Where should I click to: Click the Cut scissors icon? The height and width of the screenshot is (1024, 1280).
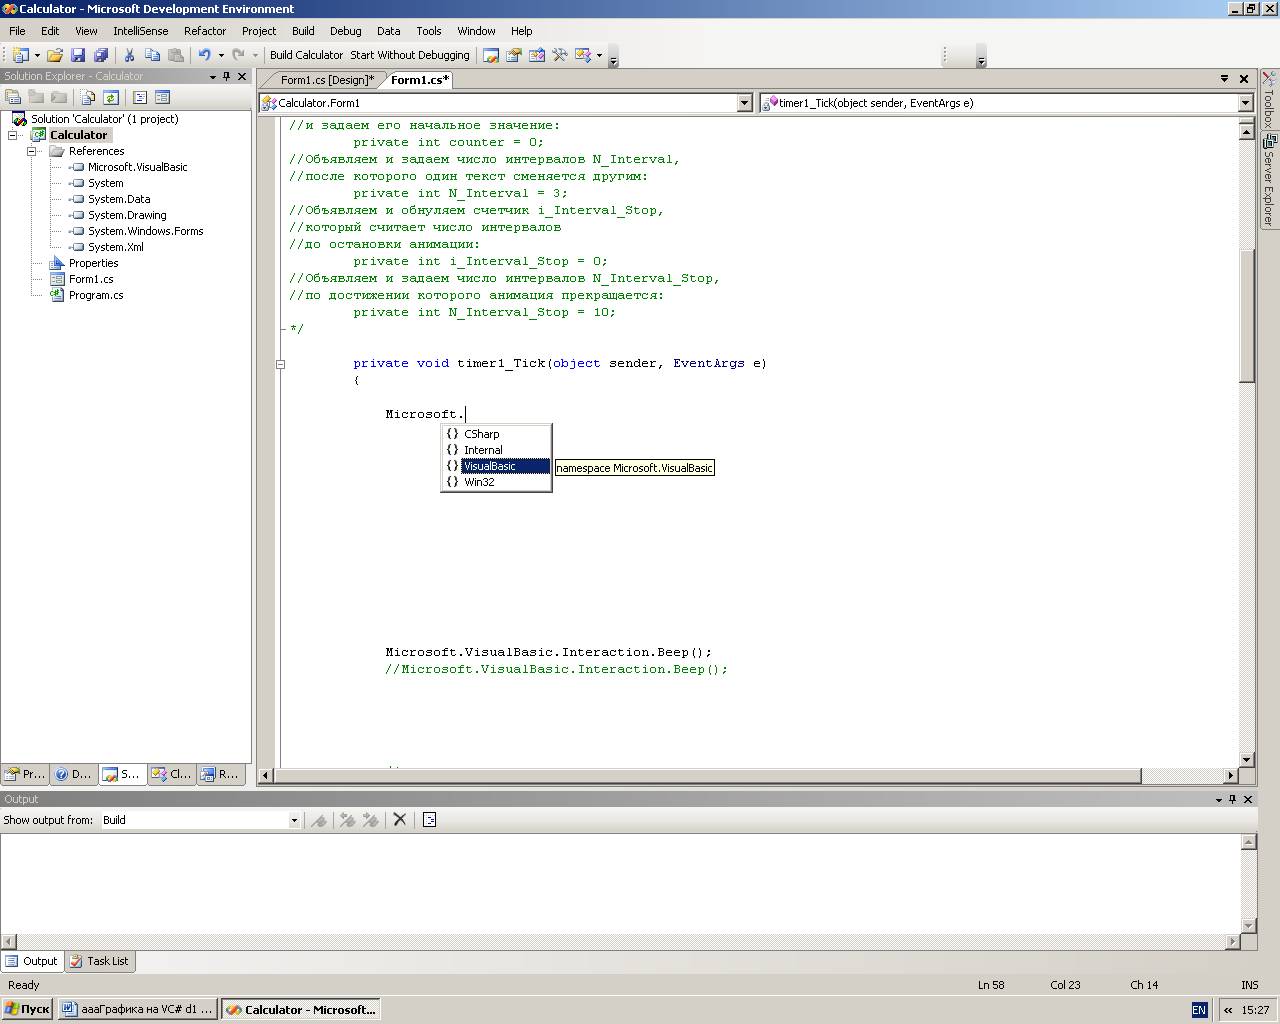click(x=129, y=55)
